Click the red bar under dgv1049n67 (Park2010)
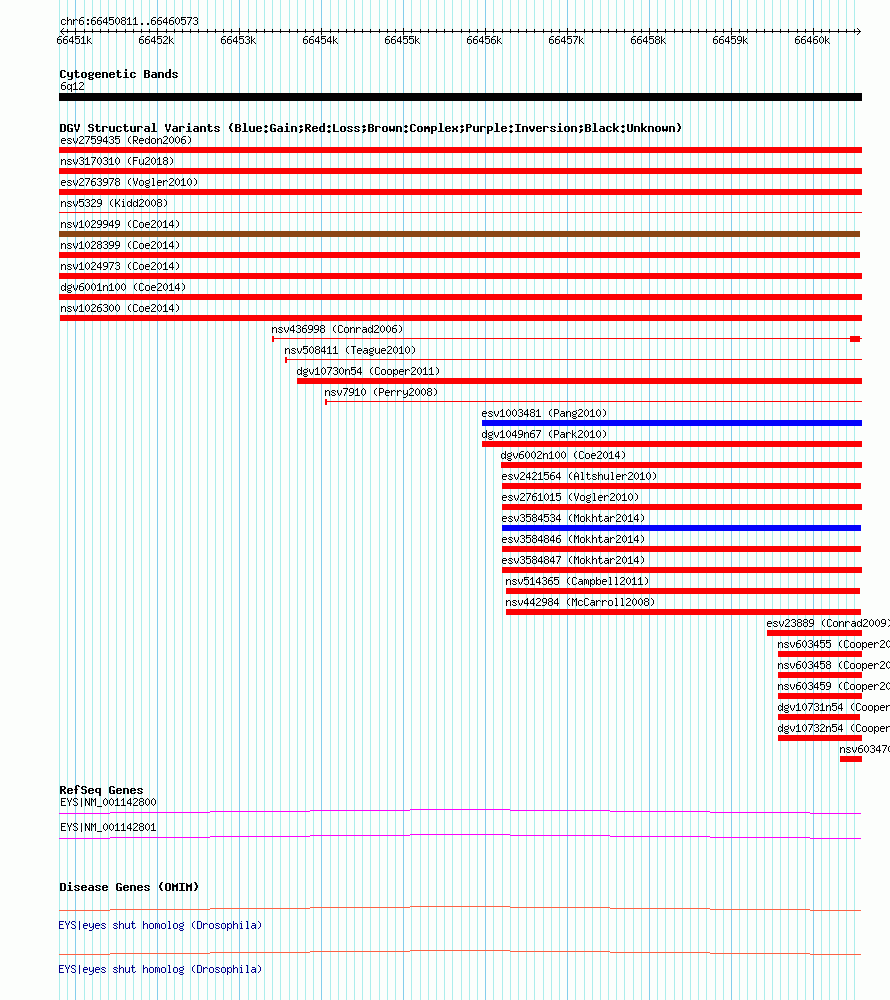 click(672, 444)
